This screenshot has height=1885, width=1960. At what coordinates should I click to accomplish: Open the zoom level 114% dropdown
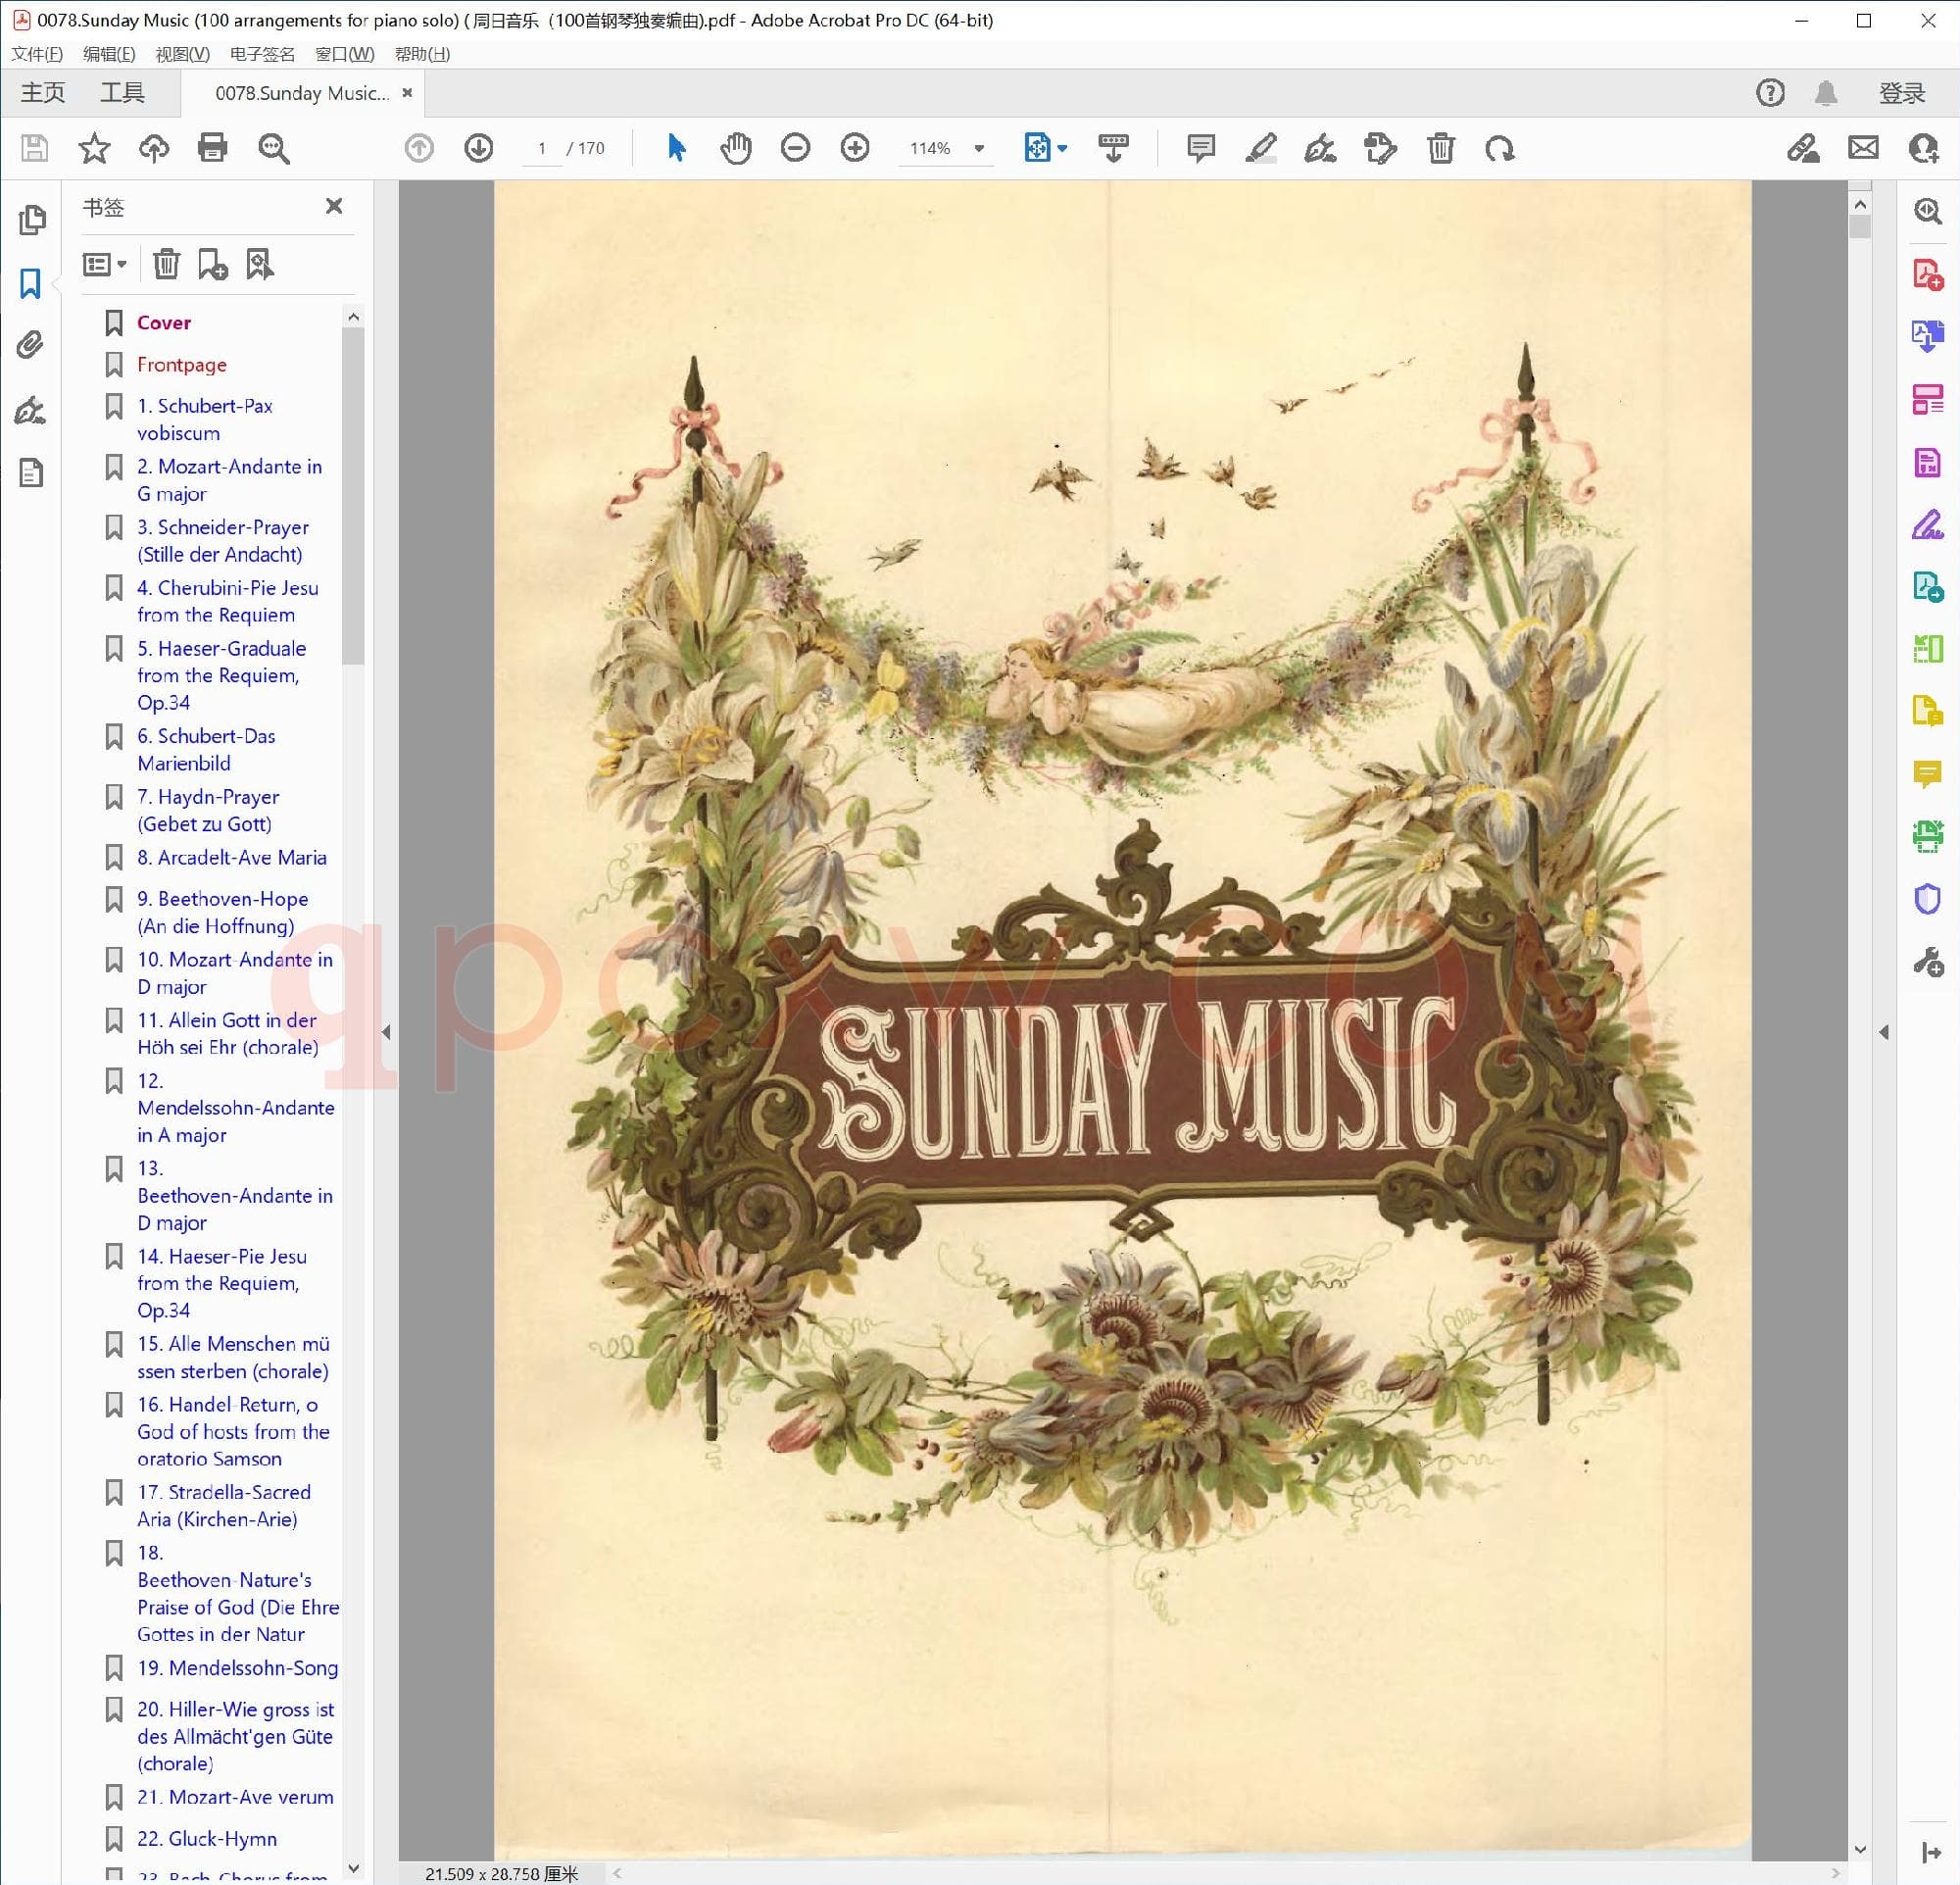(x=979, y=148)
